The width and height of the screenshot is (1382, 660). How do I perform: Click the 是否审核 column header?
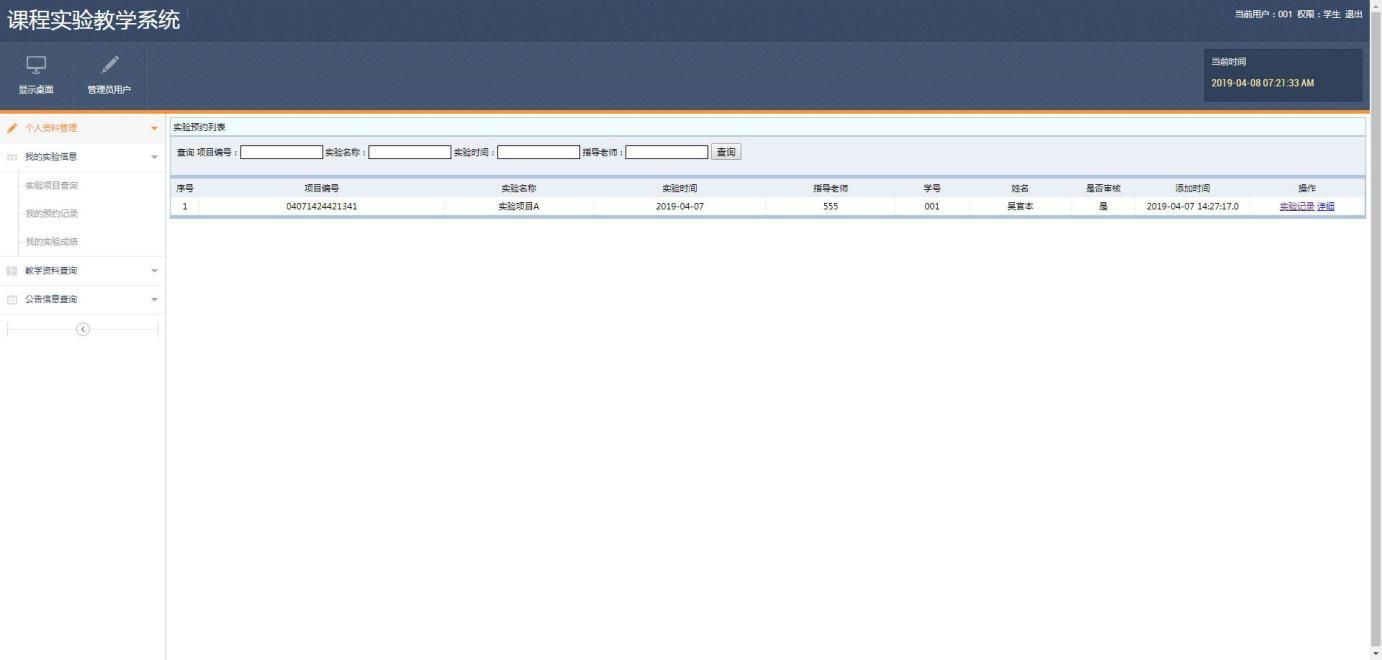(x=1103, y=188)
